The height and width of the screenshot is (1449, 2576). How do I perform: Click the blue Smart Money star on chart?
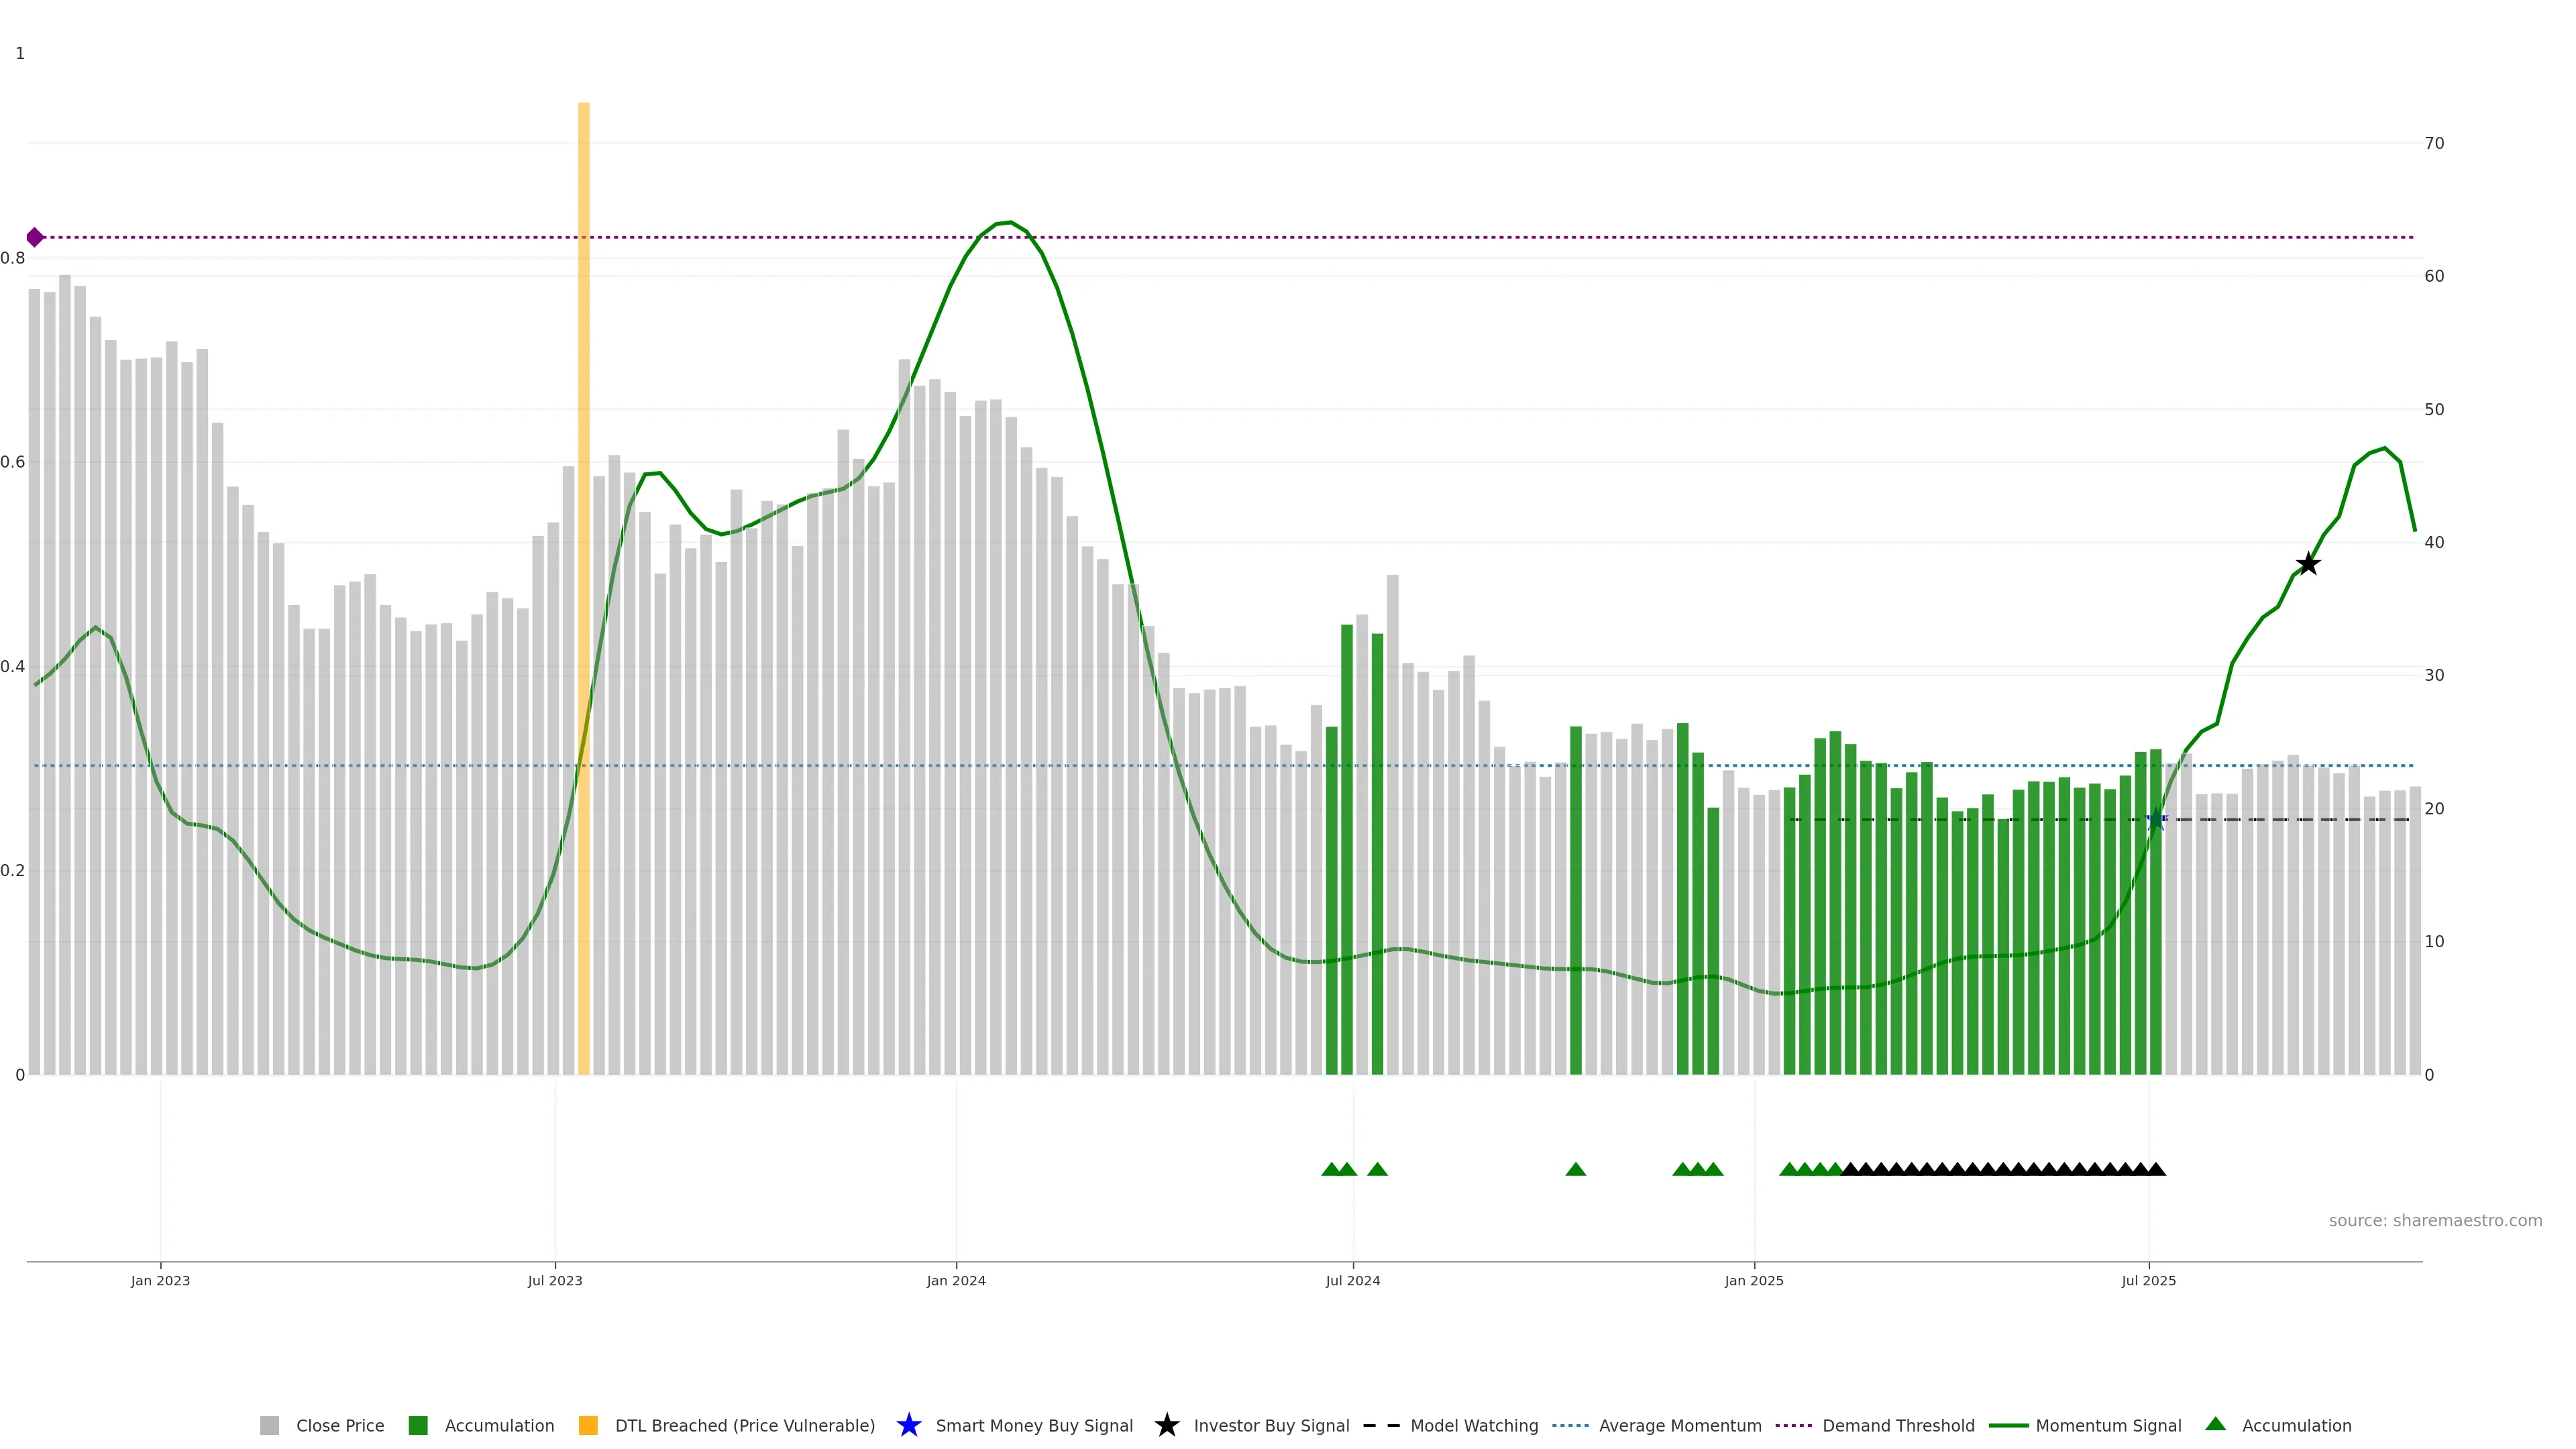2156,820
